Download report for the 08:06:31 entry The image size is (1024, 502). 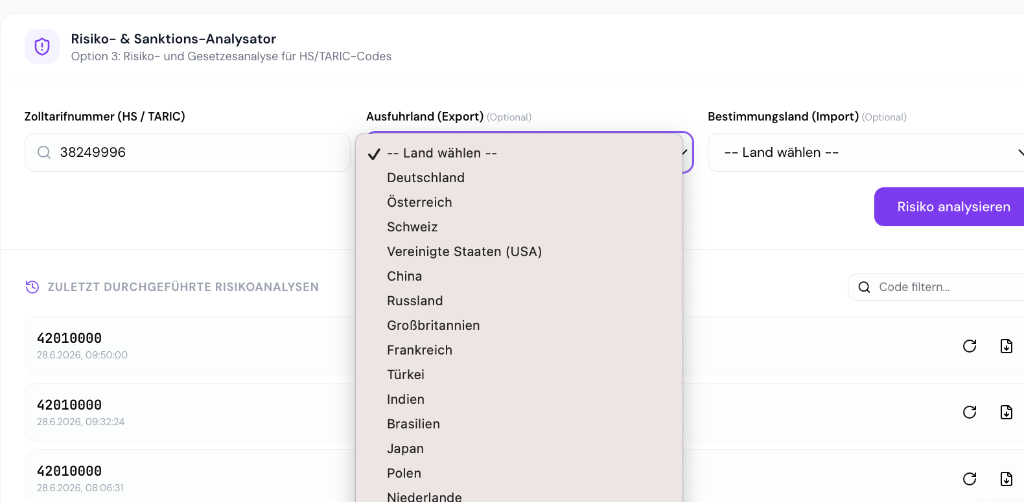tap(1006, 478)
